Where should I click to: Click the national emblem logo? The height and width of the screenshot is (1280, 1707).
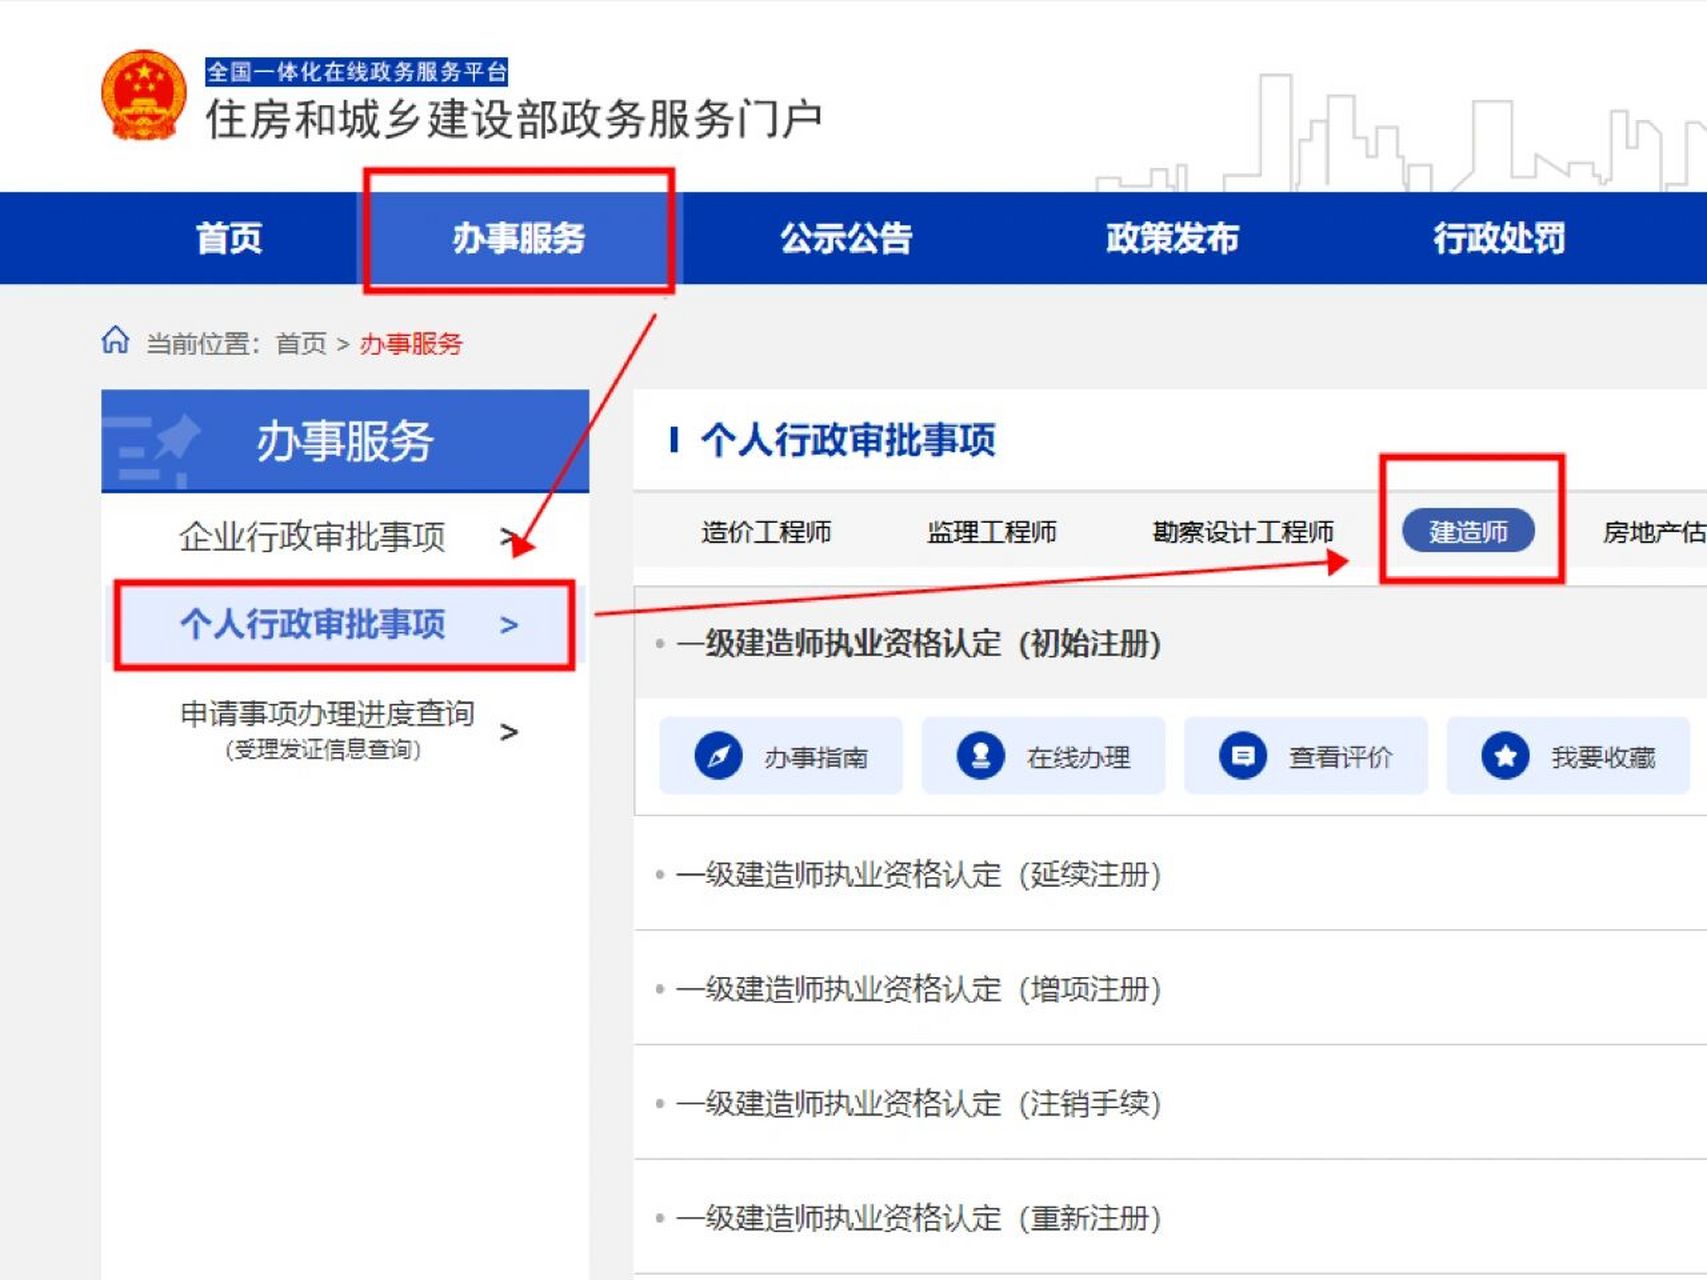[144, 96]
